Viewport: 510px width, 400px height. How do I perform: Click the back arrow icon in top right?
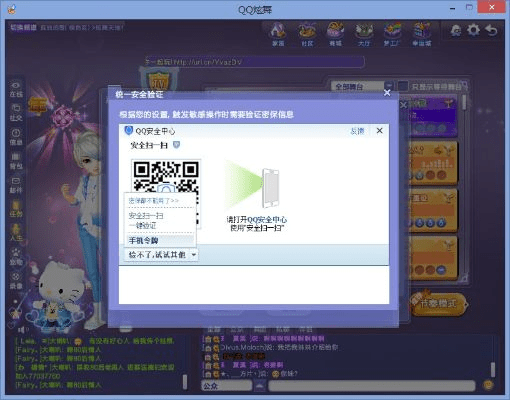492,30
